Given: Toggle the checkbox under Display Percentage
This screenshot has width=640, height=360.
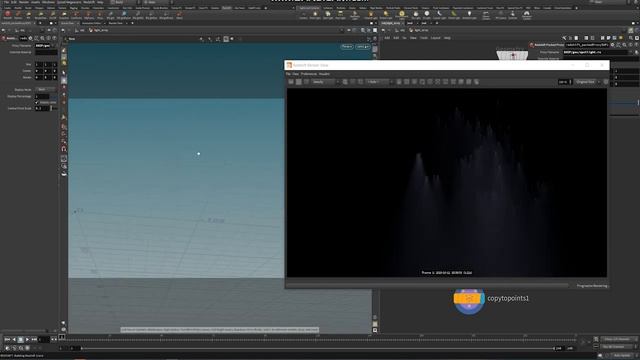Looking at the screenshot, I should tap(37, 102).
